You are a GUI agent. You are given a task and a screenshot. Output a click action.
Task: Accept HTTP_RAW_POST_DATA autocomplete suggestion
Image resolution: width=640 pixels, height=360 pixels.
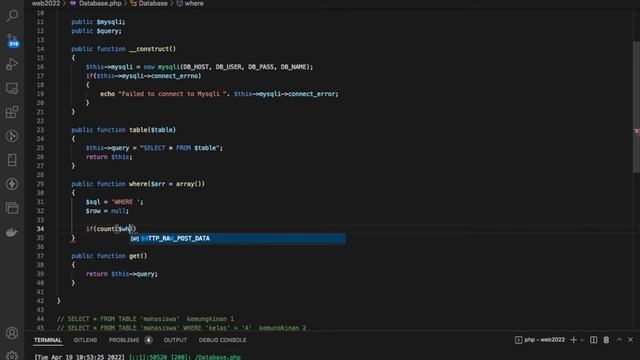(x=238, y=238)
